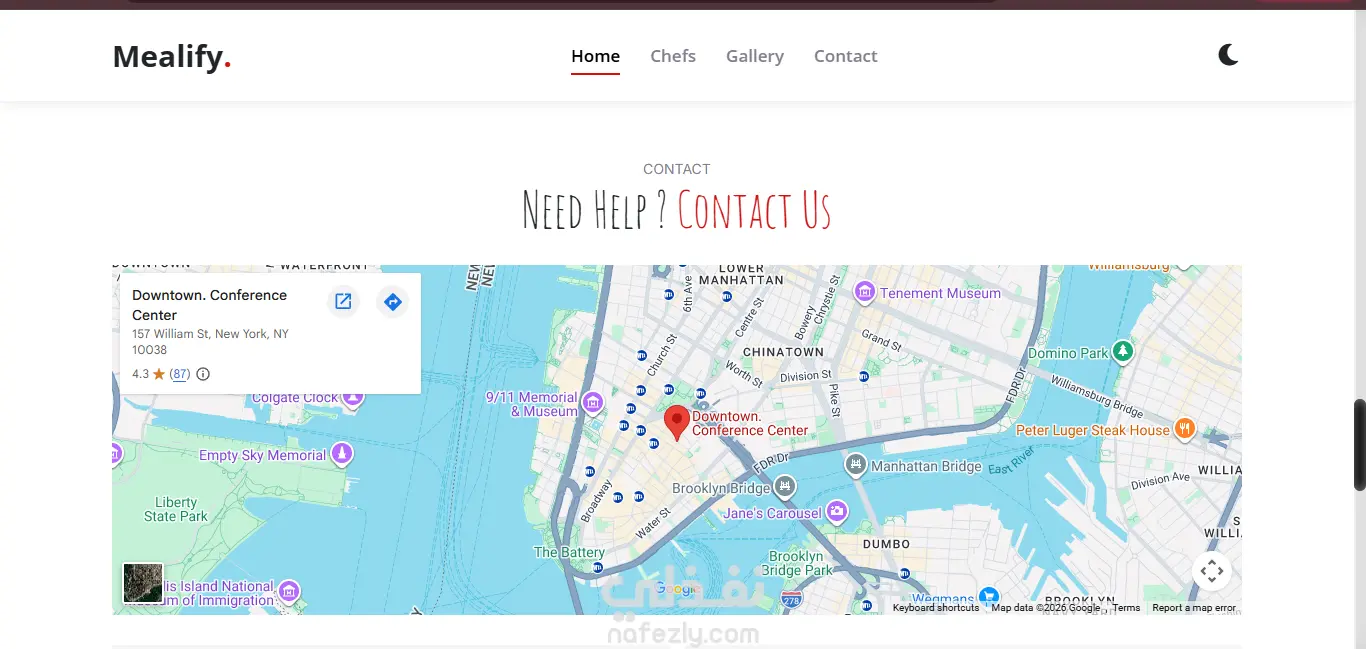
Task: Toggle the map camera controls button
Action: (x=1211, y=571)
